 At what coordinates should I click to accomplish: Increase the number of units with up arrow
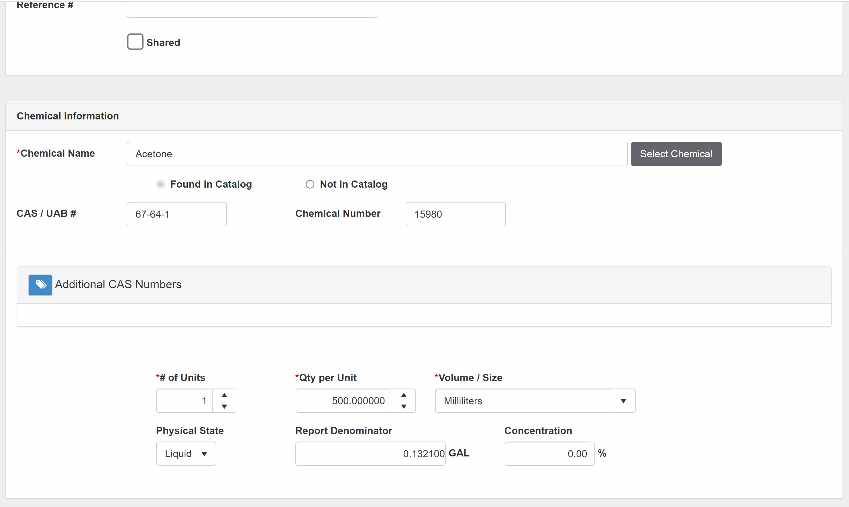click(224, 395)
